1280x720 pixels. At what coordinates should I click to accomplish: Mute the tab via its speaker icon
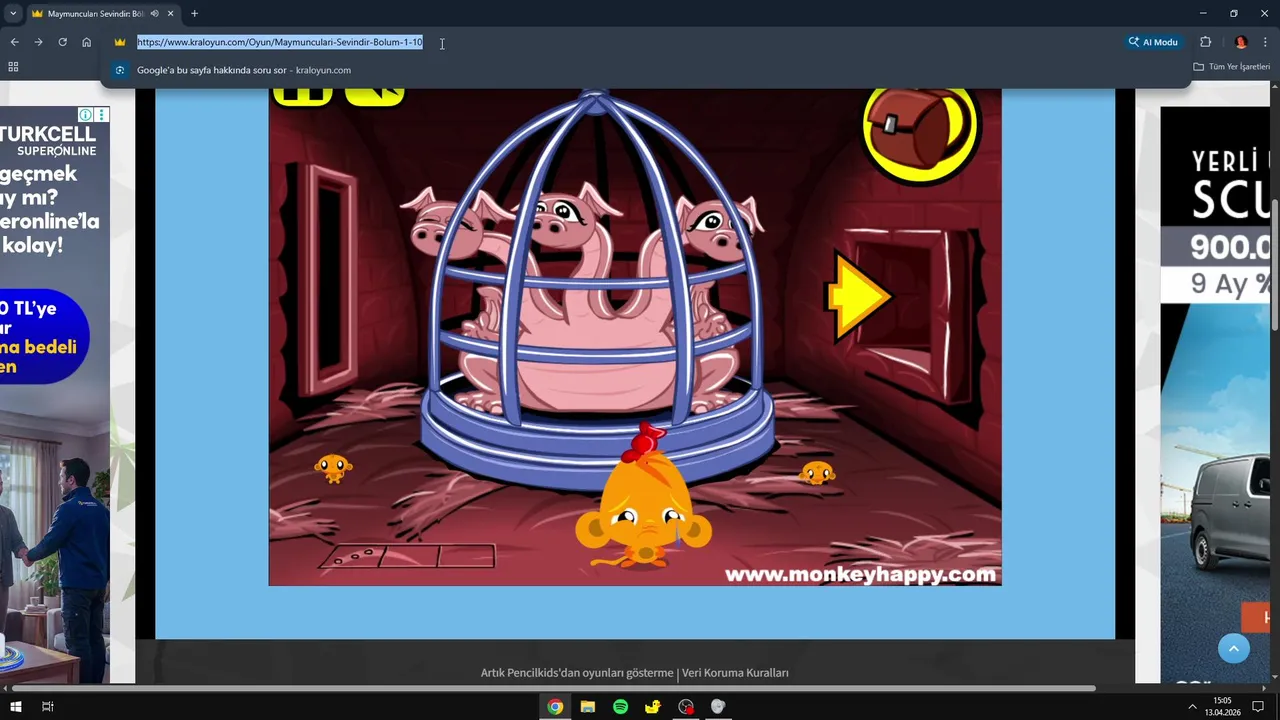154,14
